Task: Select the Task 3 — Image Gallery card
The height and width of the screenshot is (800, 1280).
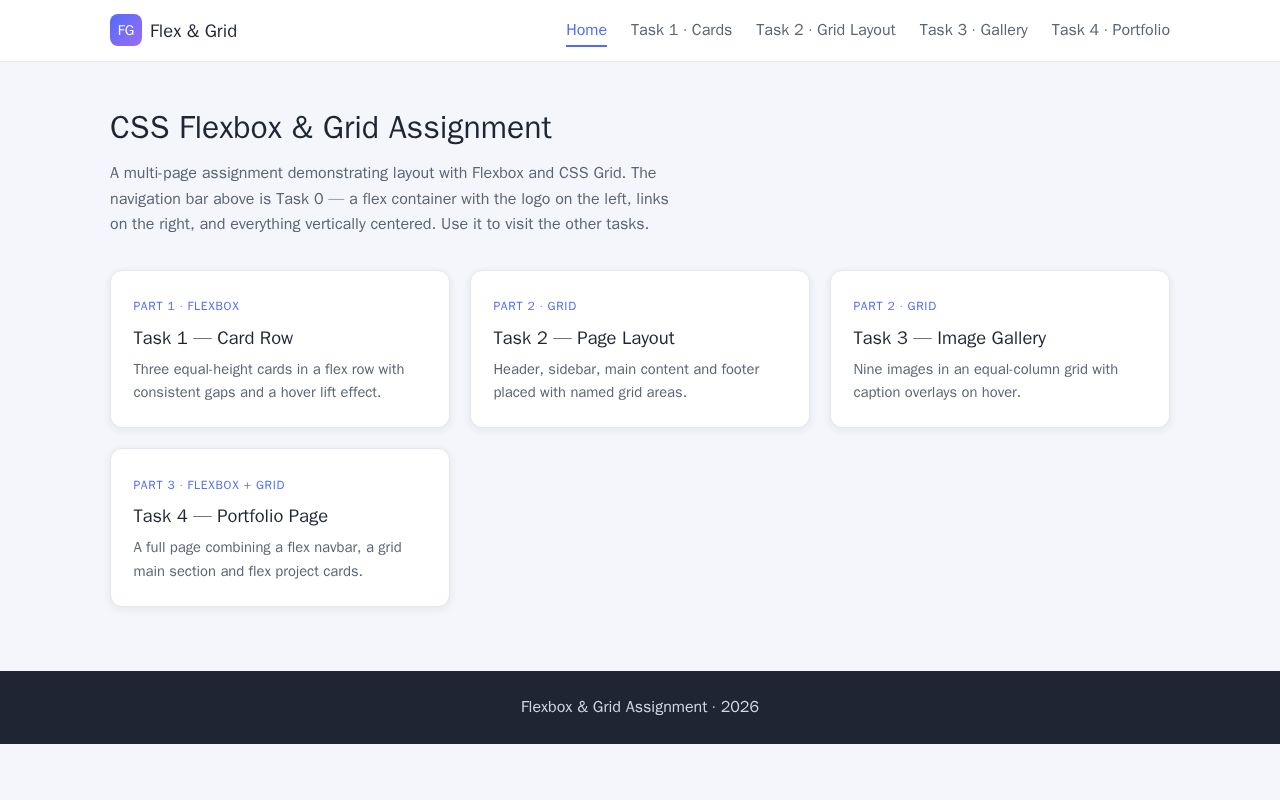Action: tap(1000, 349)
